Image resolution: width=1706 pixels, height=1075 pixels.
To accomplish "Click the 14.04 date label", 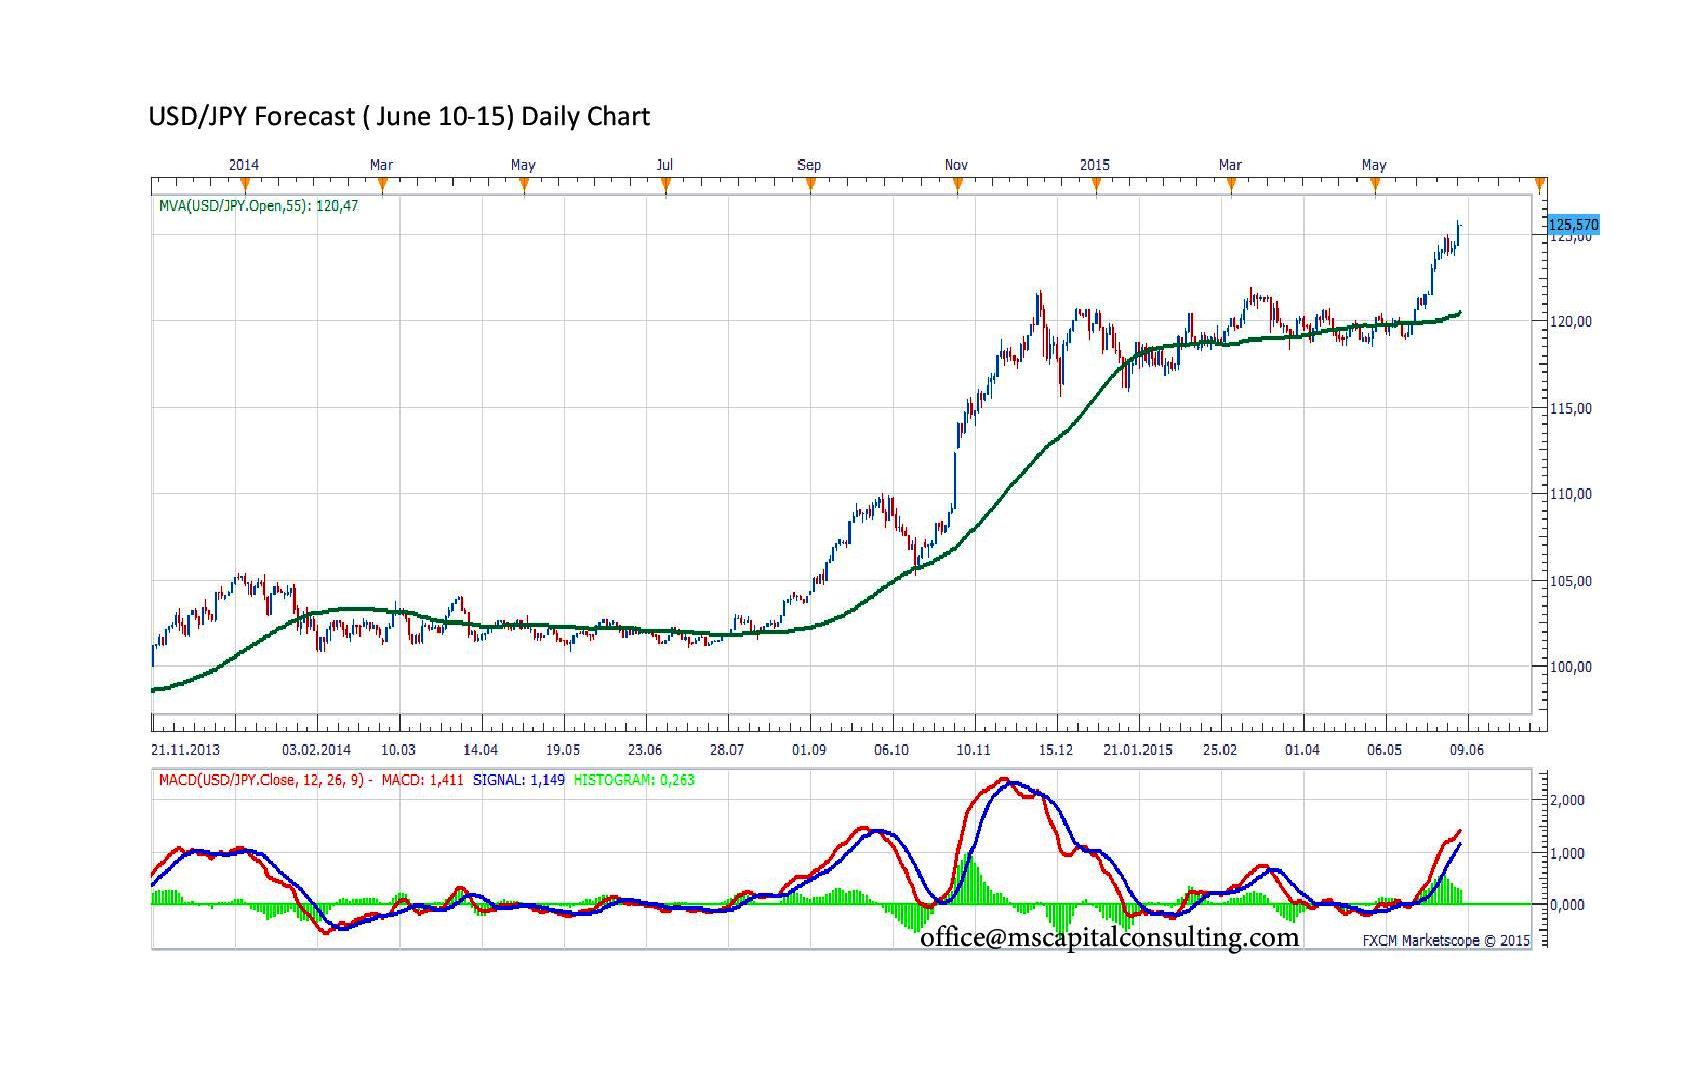I will point(481,750).
